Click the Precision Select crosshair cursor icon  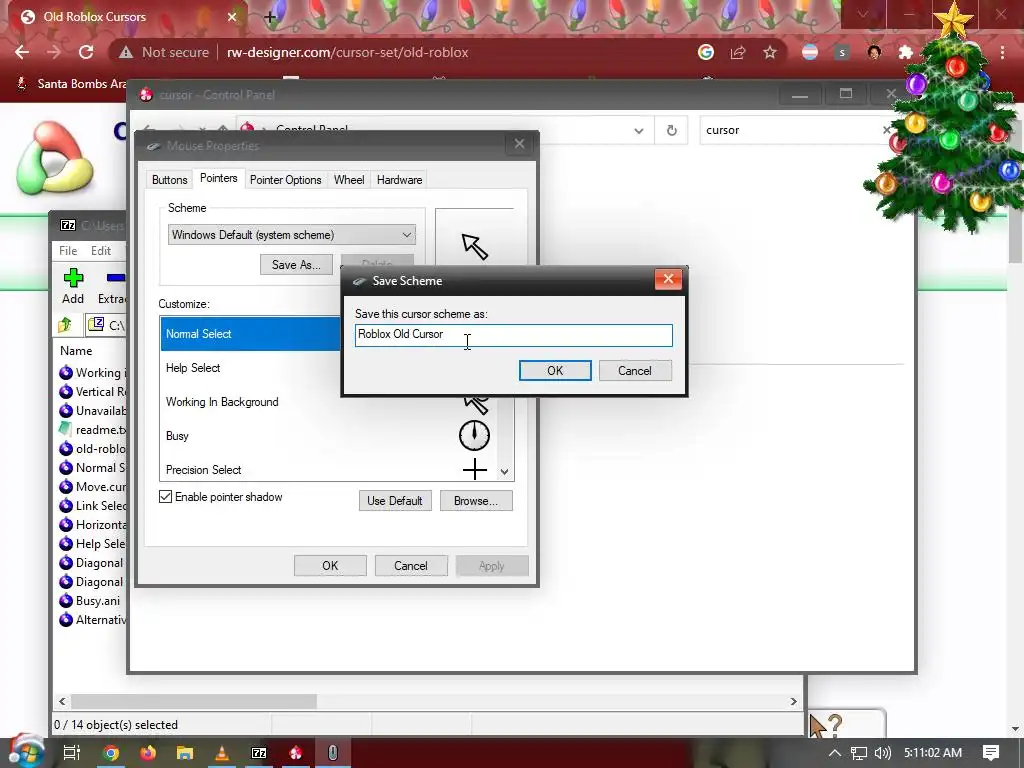click(475, 469)
